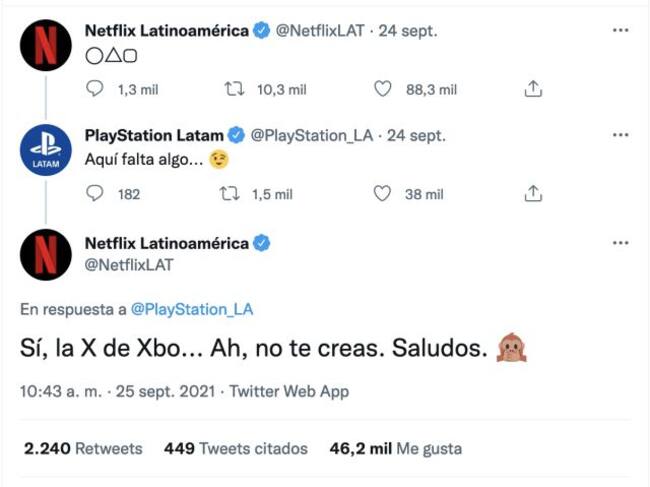View the 46,2 mil Me gusta list
This screenshot has width=650, height=487.
[388, 449]
